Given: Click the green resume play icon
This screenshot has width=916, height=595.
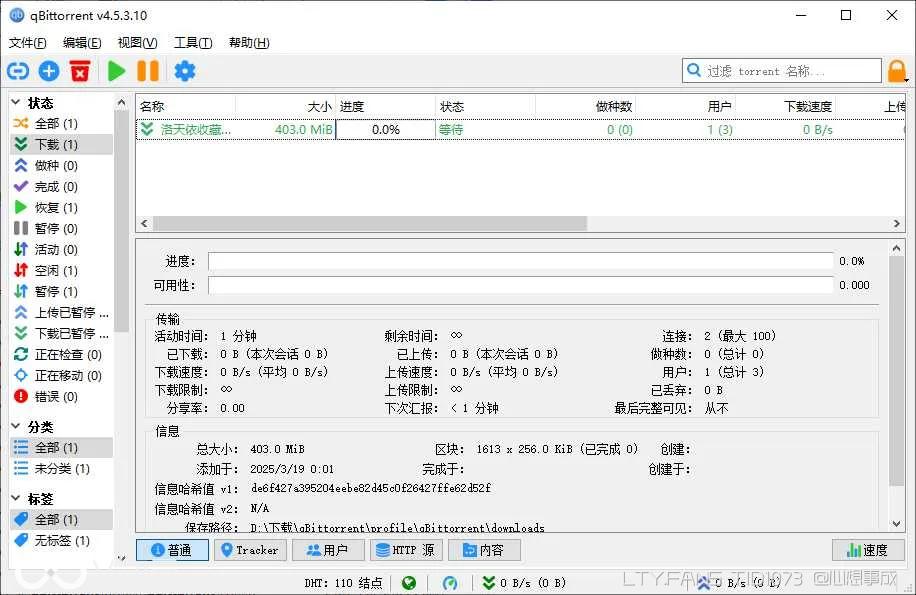Looking at the screenshot, I should click(116, 71).
